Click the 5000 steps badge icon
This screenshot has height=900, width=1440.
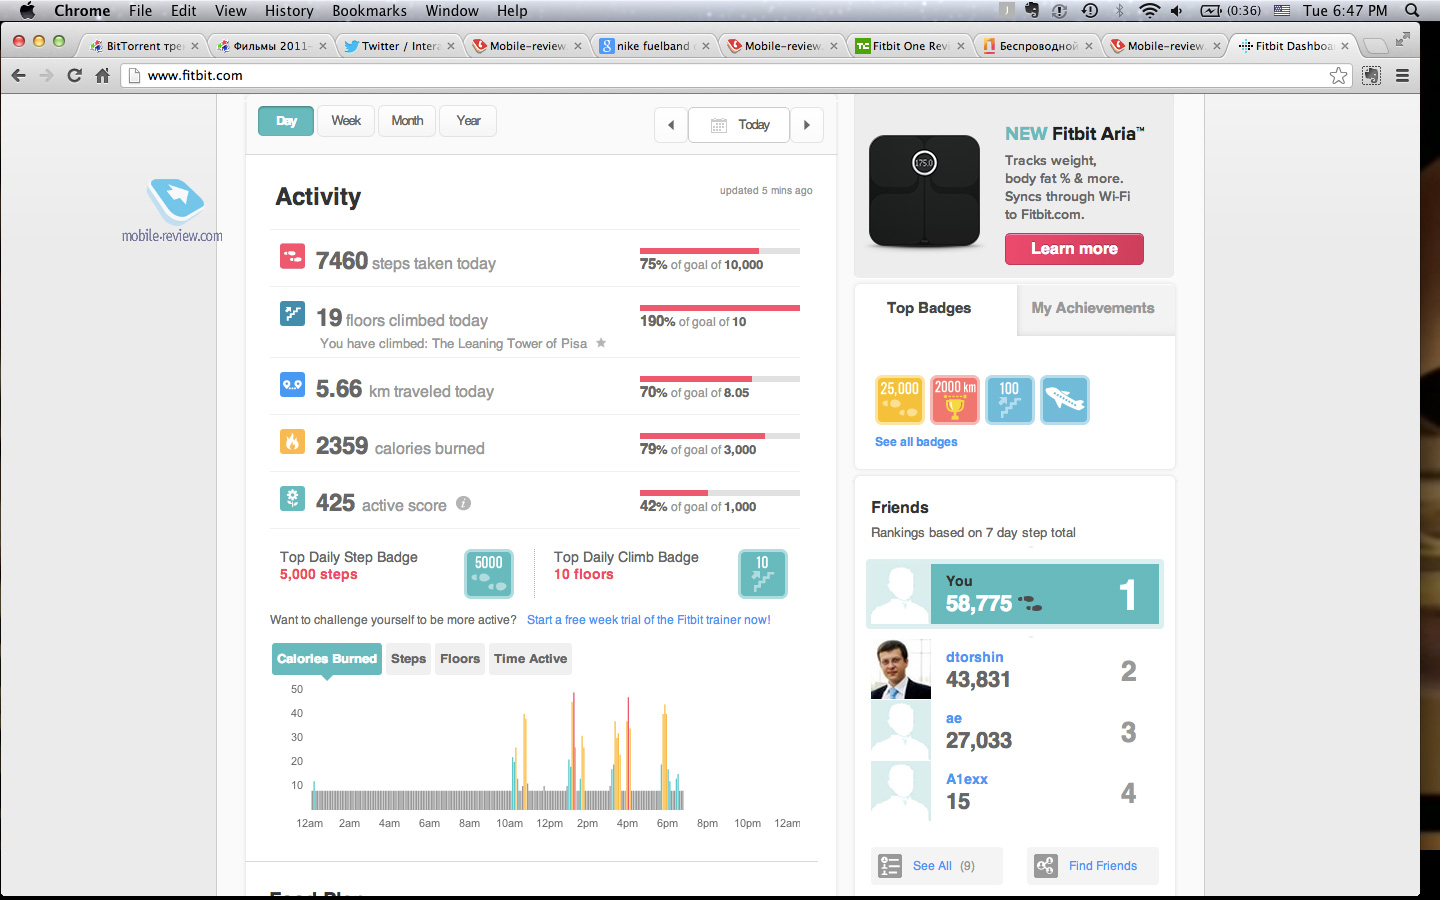tap(489, 574)
